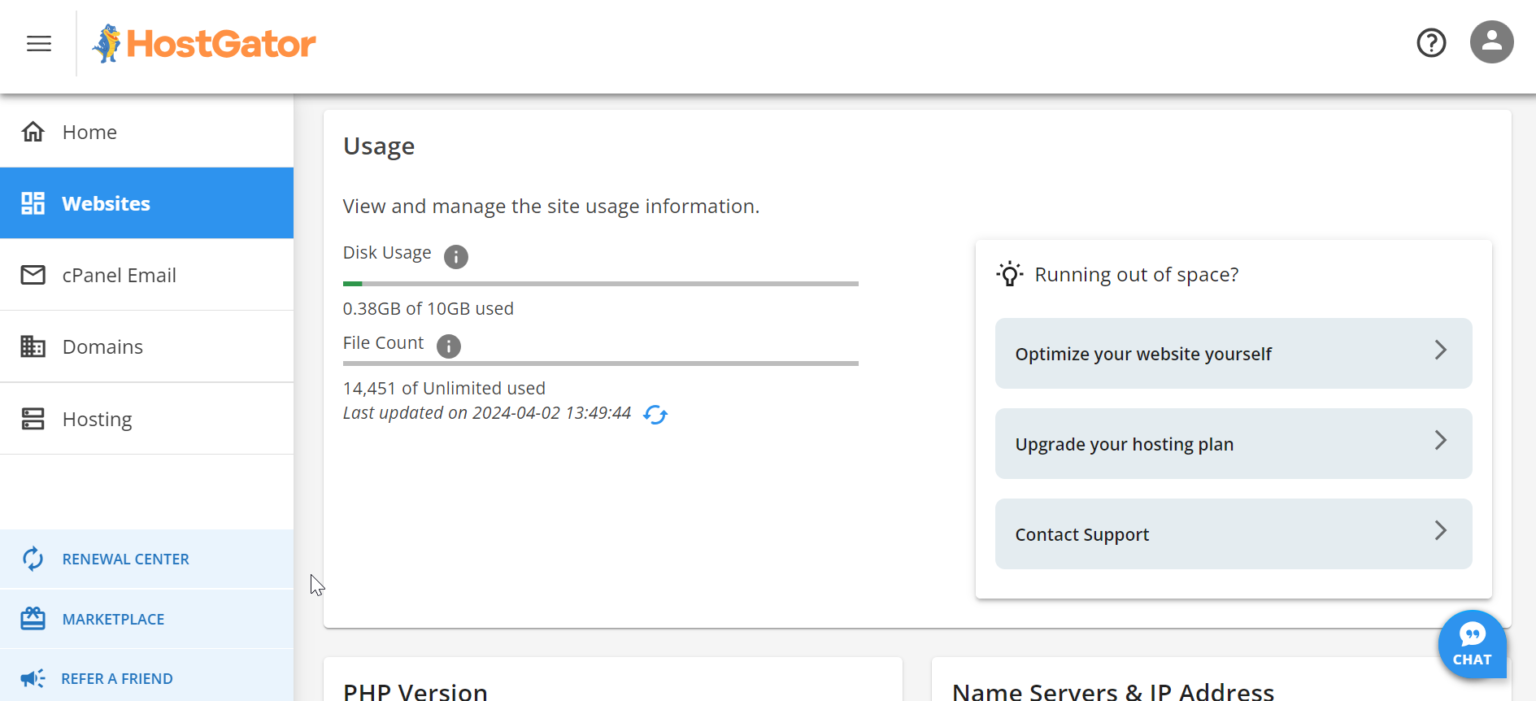Navigate to cPanel Email
The image size is (1536, 701).
(121, 274)
